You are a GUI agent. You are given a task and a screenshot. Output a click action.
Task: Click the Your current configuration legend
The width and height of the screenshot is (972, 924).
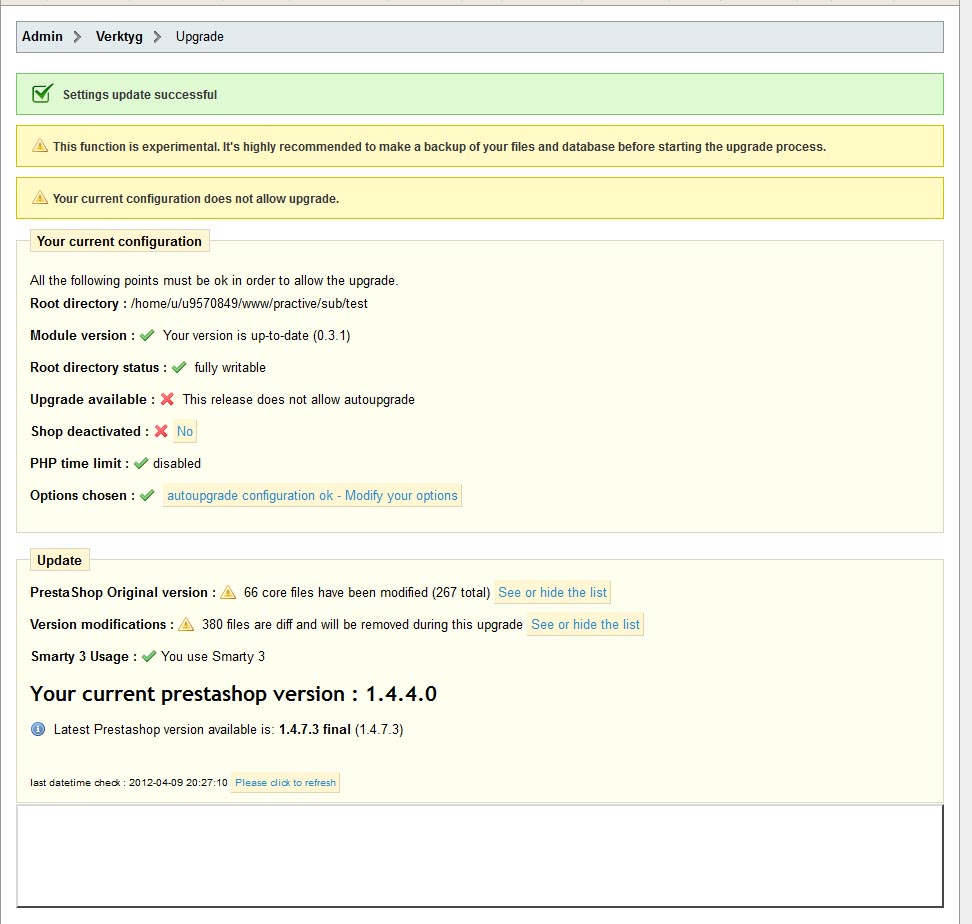[x=120, y=241]
